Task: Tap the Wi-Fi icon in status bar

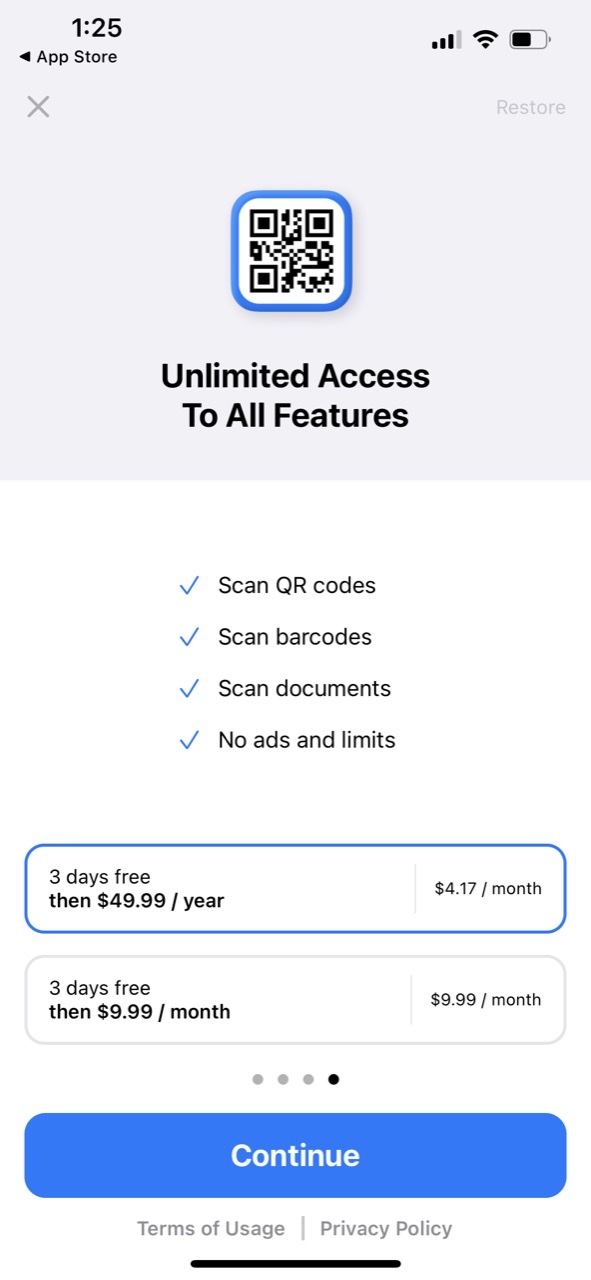Action: (486, 39)
